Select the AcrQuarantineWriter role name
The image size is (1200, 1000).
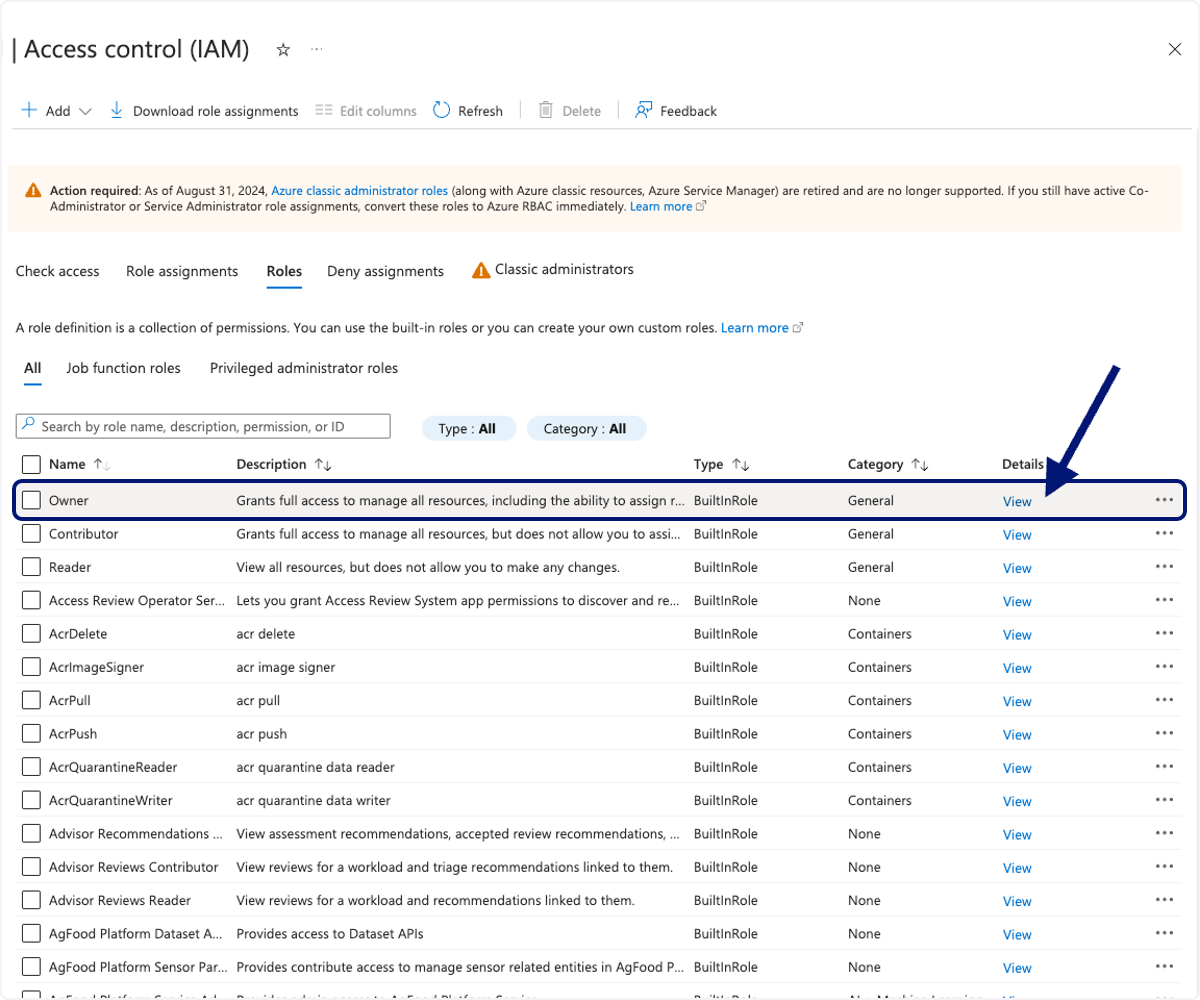pos(111,800)
